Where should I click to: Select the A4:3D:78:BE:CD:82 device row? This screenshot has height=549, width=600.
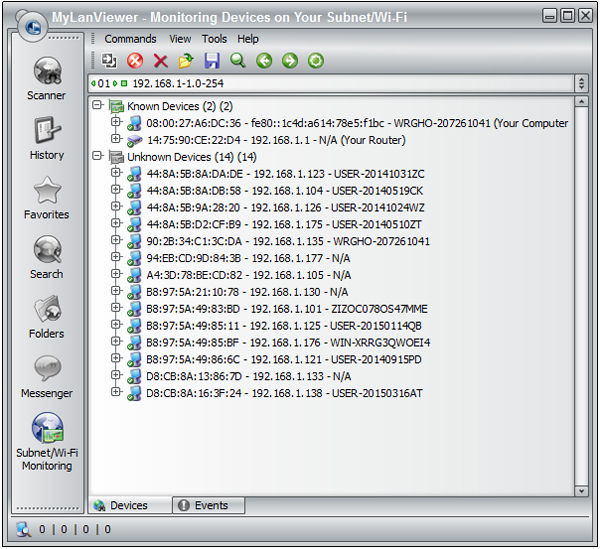point(249,275)
